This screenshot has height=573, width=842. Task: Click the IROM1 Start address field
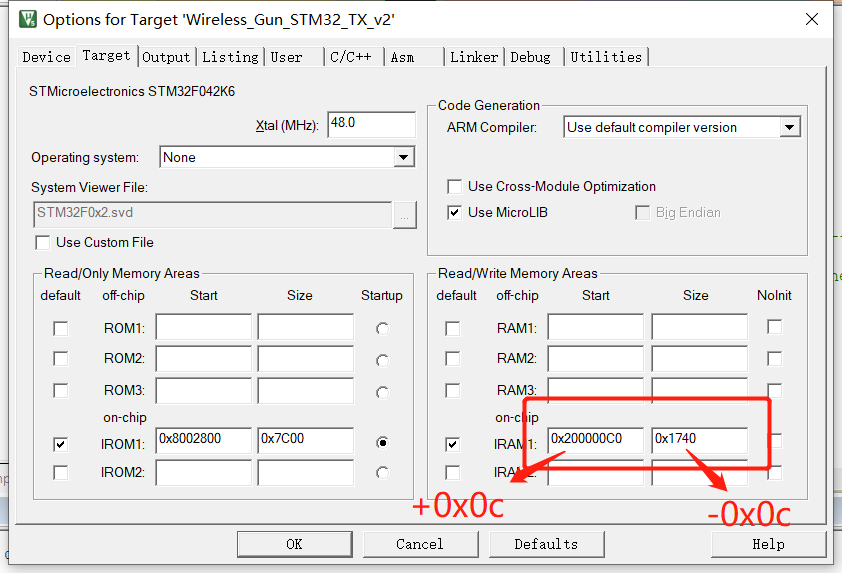click(x=204, y=440)
